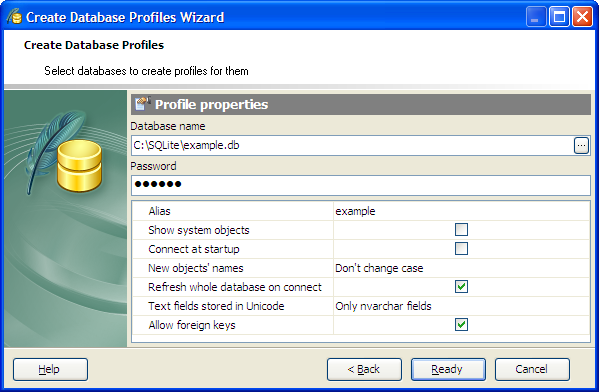Screen dimensions: 599x392
Task: Uncheck Refresh whole database on connect
Action: tap(461, 287)
